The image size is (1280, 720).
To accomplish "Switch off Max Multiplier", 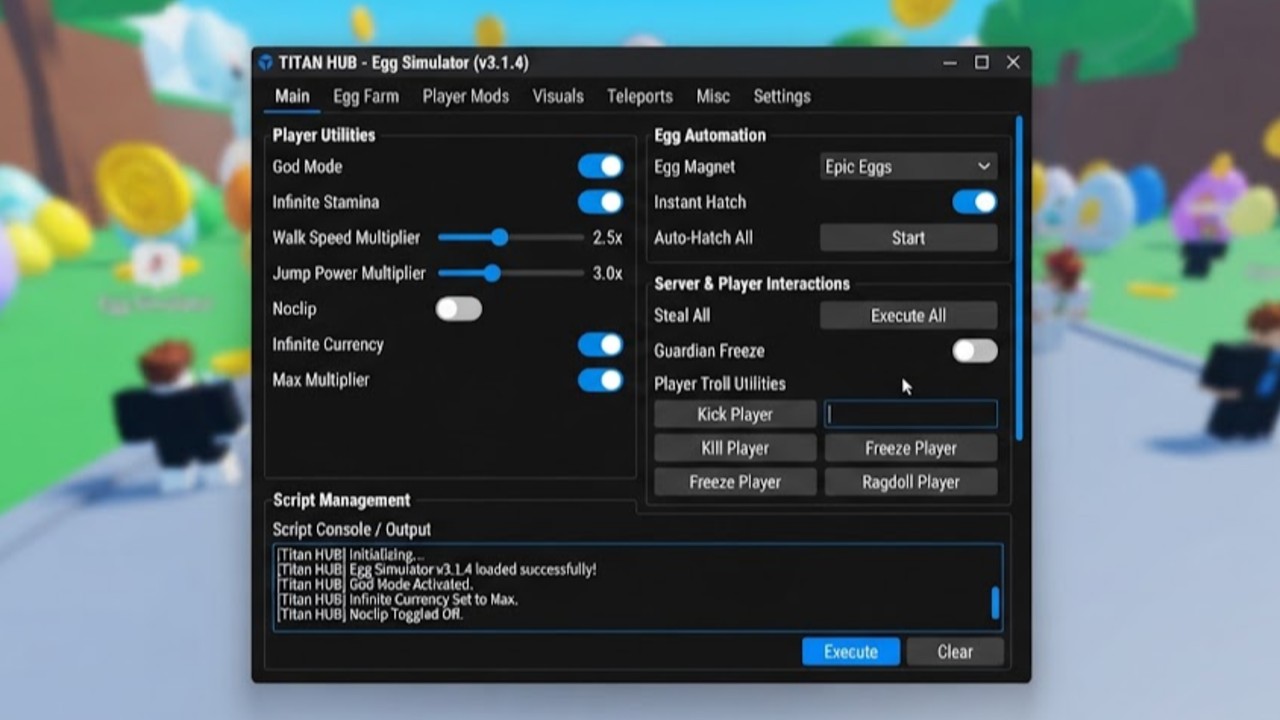I will [x=600, y=380].
